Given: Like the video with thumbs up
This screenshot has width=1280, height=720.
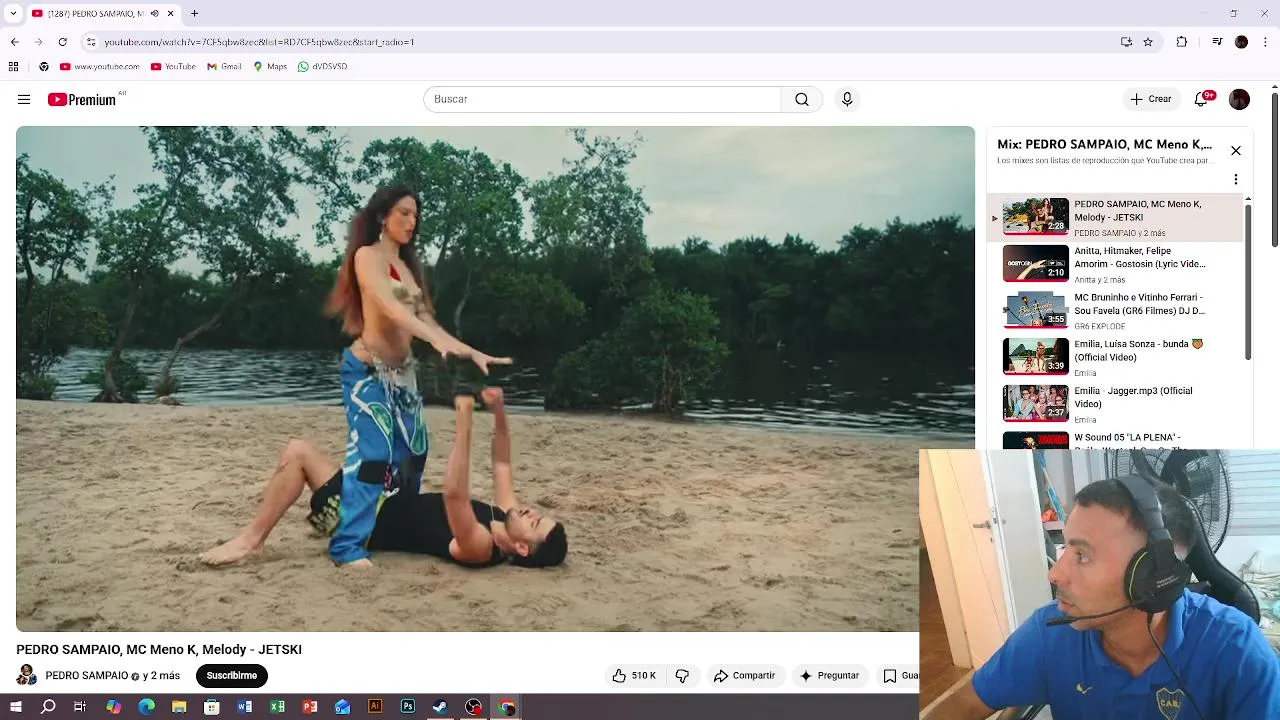Looking at the screenshot, I should point(634,676).
